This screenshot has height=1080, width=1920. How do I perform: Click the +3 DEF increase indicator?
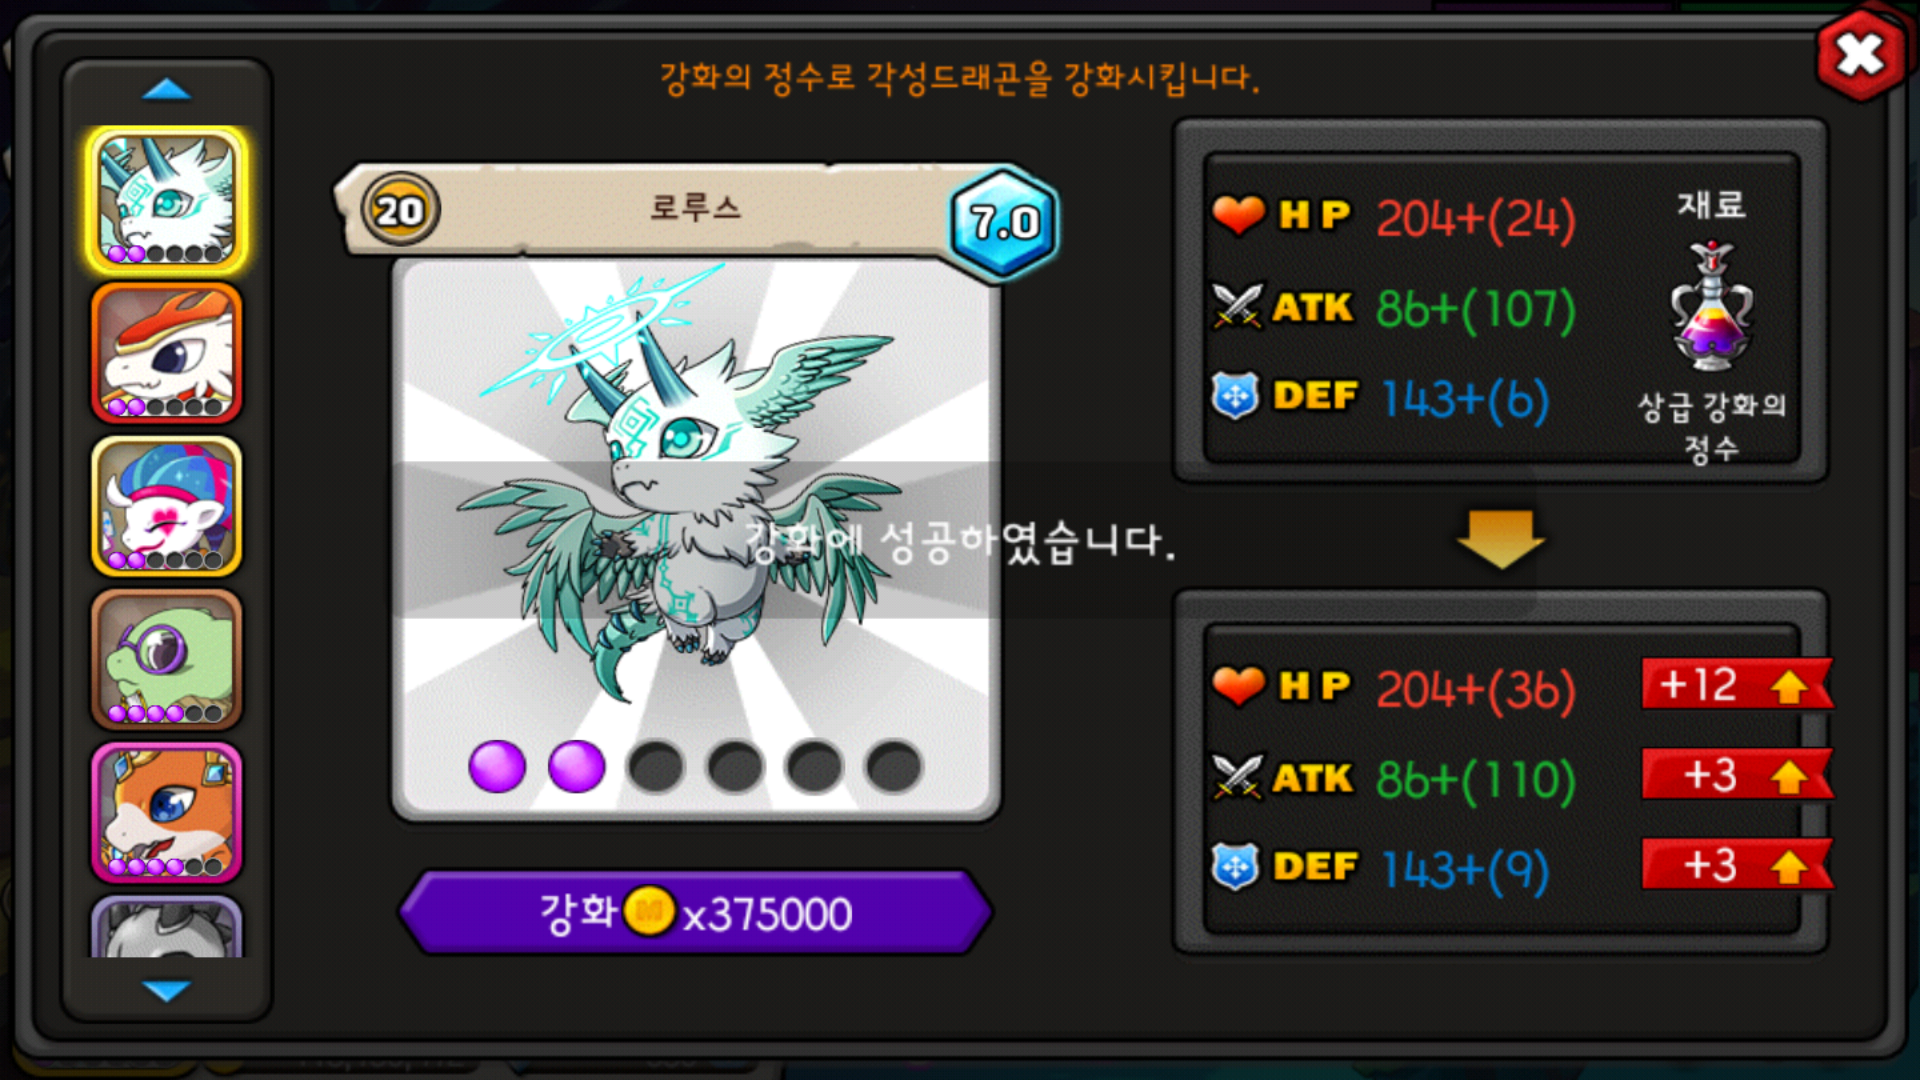tap(1737, 865)
